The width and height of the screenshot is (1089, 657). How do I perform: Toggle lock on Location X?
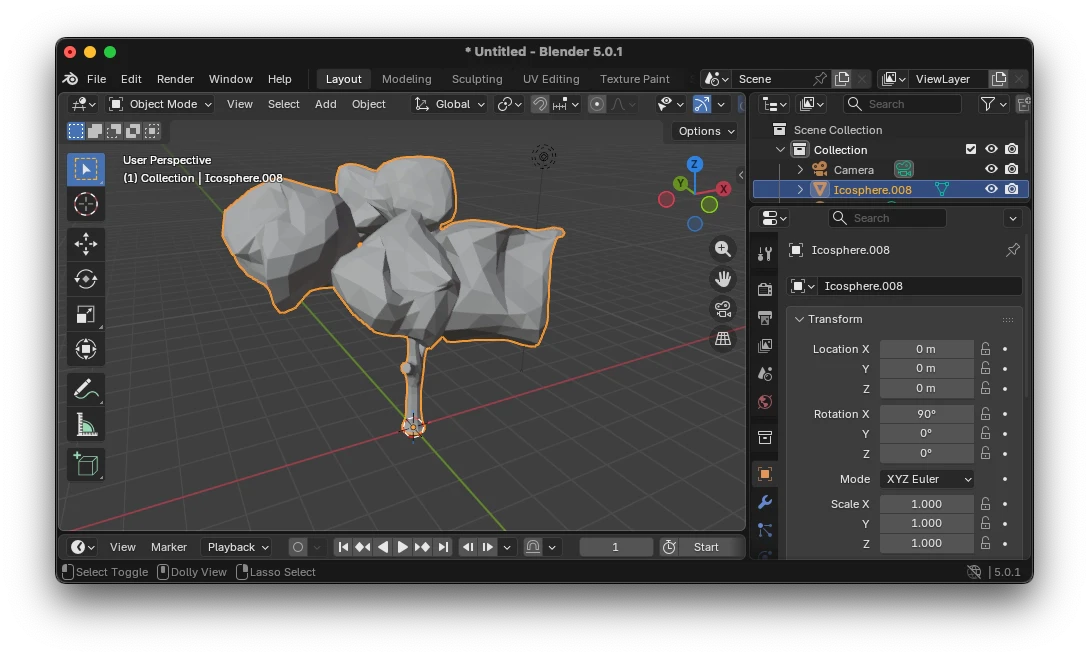coord(985,349)
